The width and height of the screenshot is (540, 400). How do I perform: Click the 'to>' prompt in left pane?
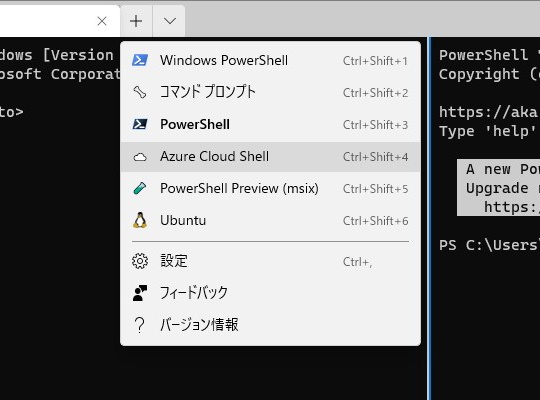point(11,112)
